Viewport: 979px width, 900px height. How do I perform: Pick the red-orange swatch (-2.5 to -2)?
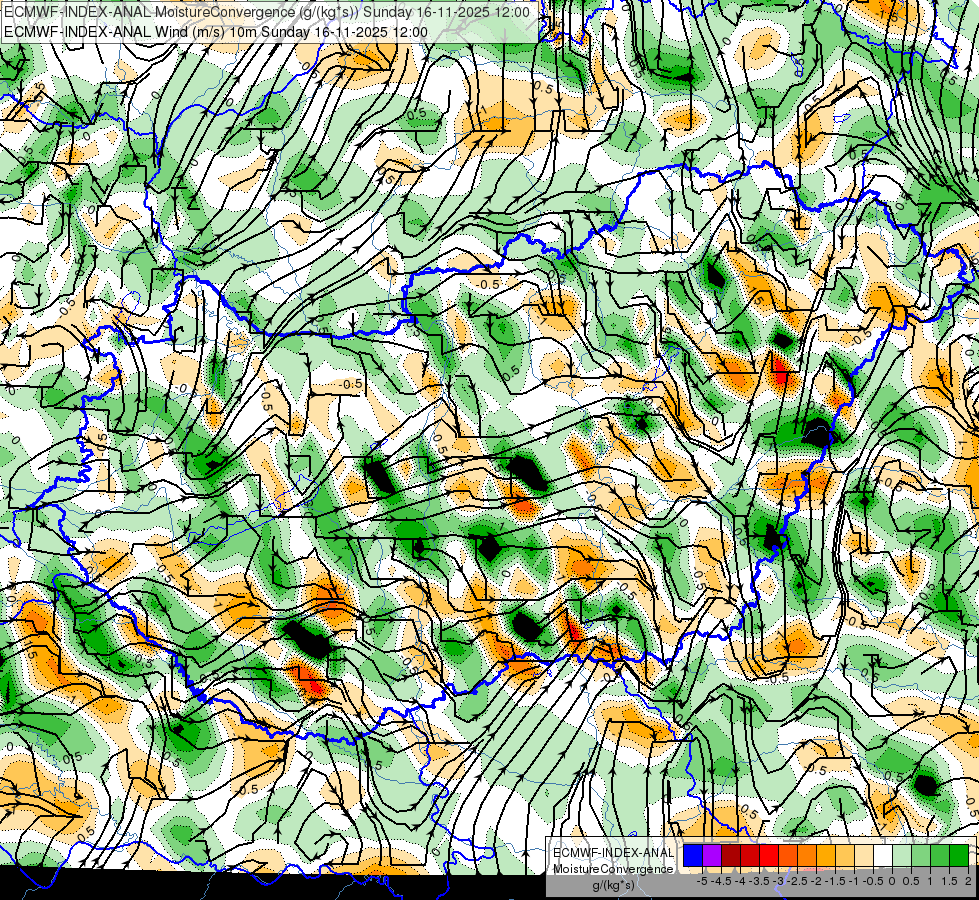(x=788, y=855)
